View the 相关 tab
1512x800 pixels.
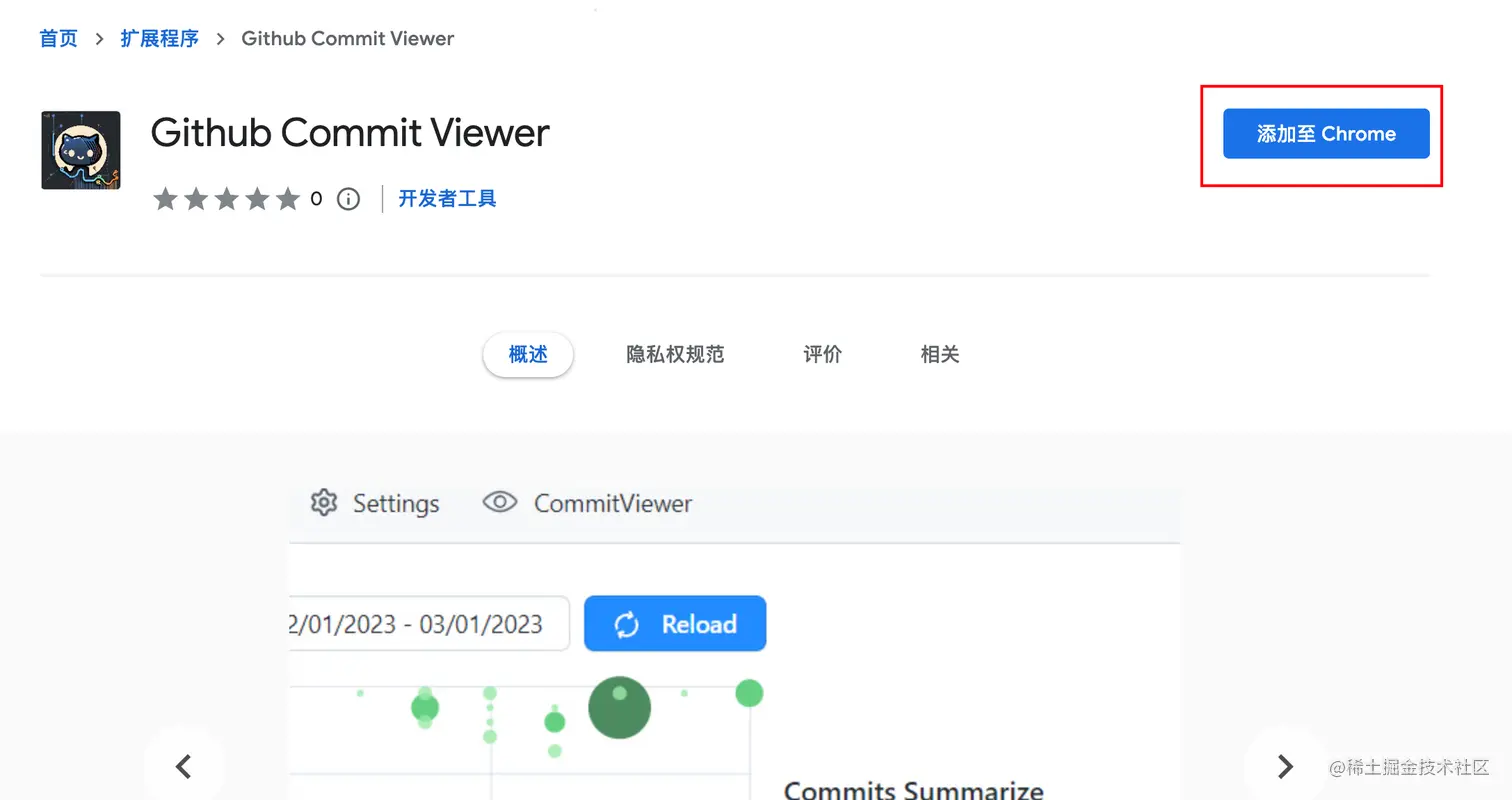[940, 354]
